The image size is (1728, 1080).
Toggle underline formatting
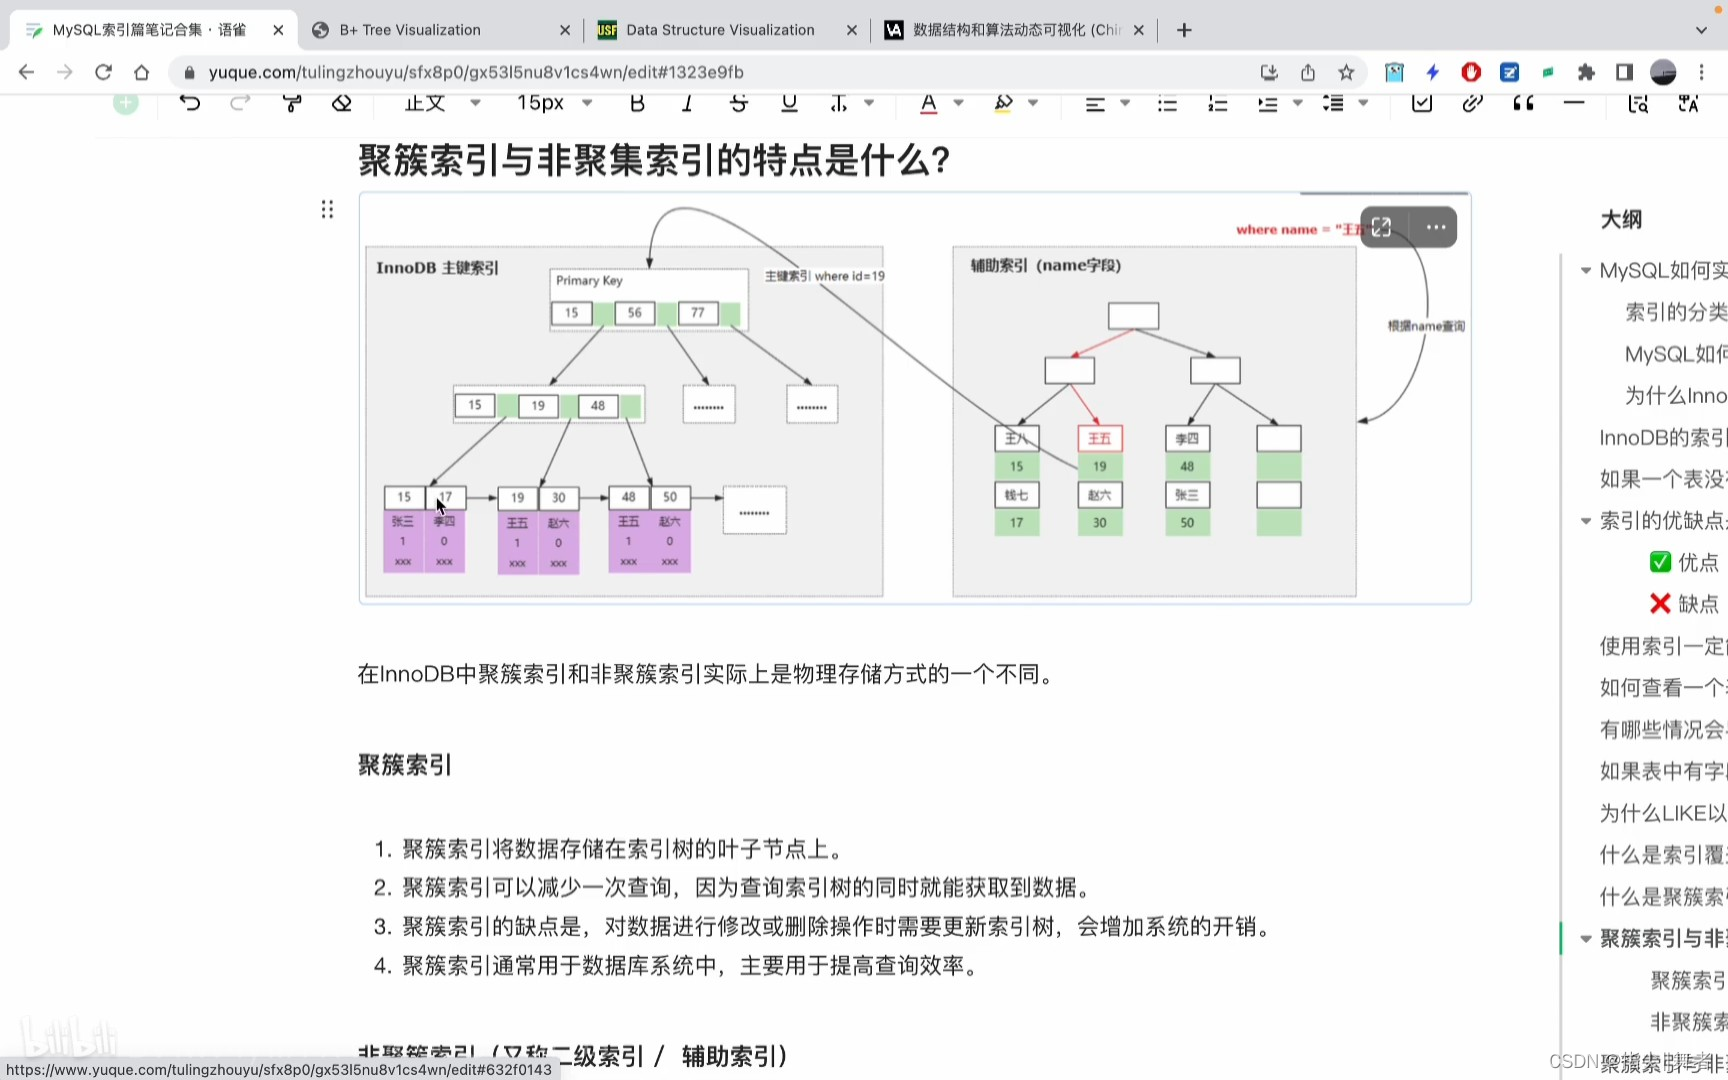click(x=789, y=102)
